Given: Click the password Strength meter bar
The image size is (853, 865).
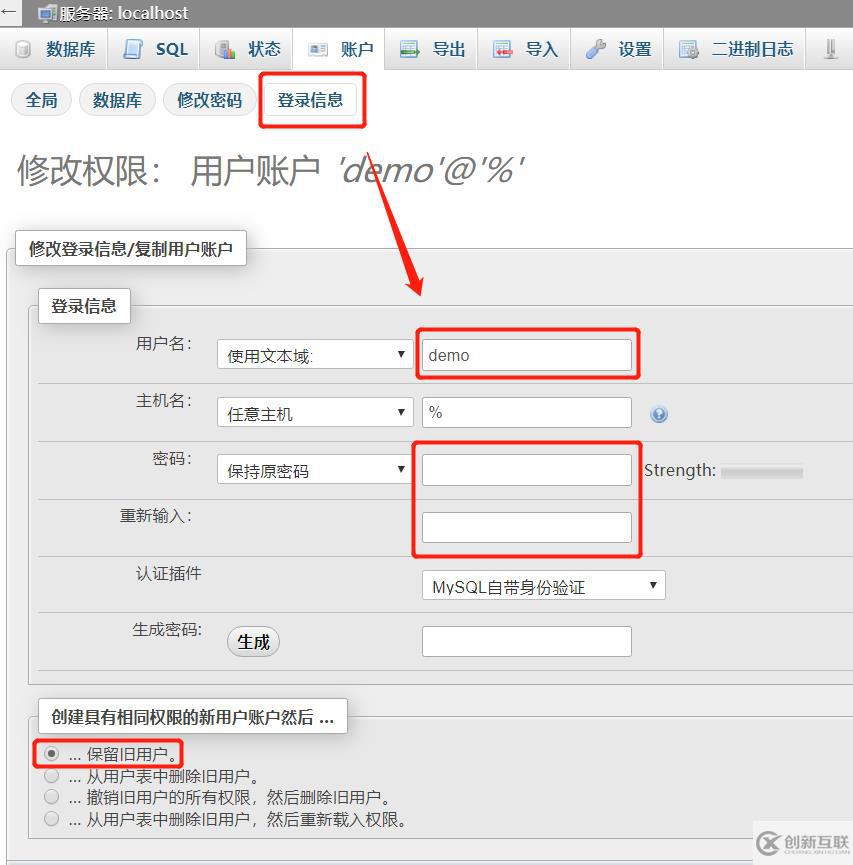Looking at the screenshot, I should pos(761,472).
